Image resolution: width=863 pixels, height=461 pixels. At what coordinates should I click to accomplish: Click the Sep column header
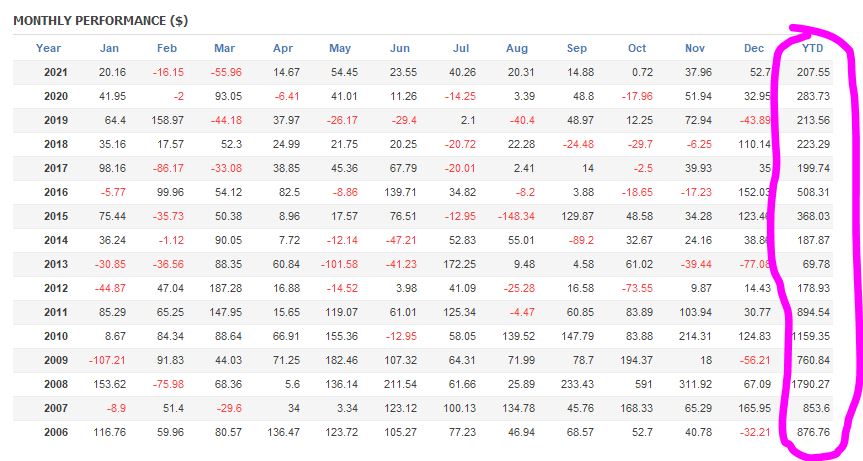577,48
